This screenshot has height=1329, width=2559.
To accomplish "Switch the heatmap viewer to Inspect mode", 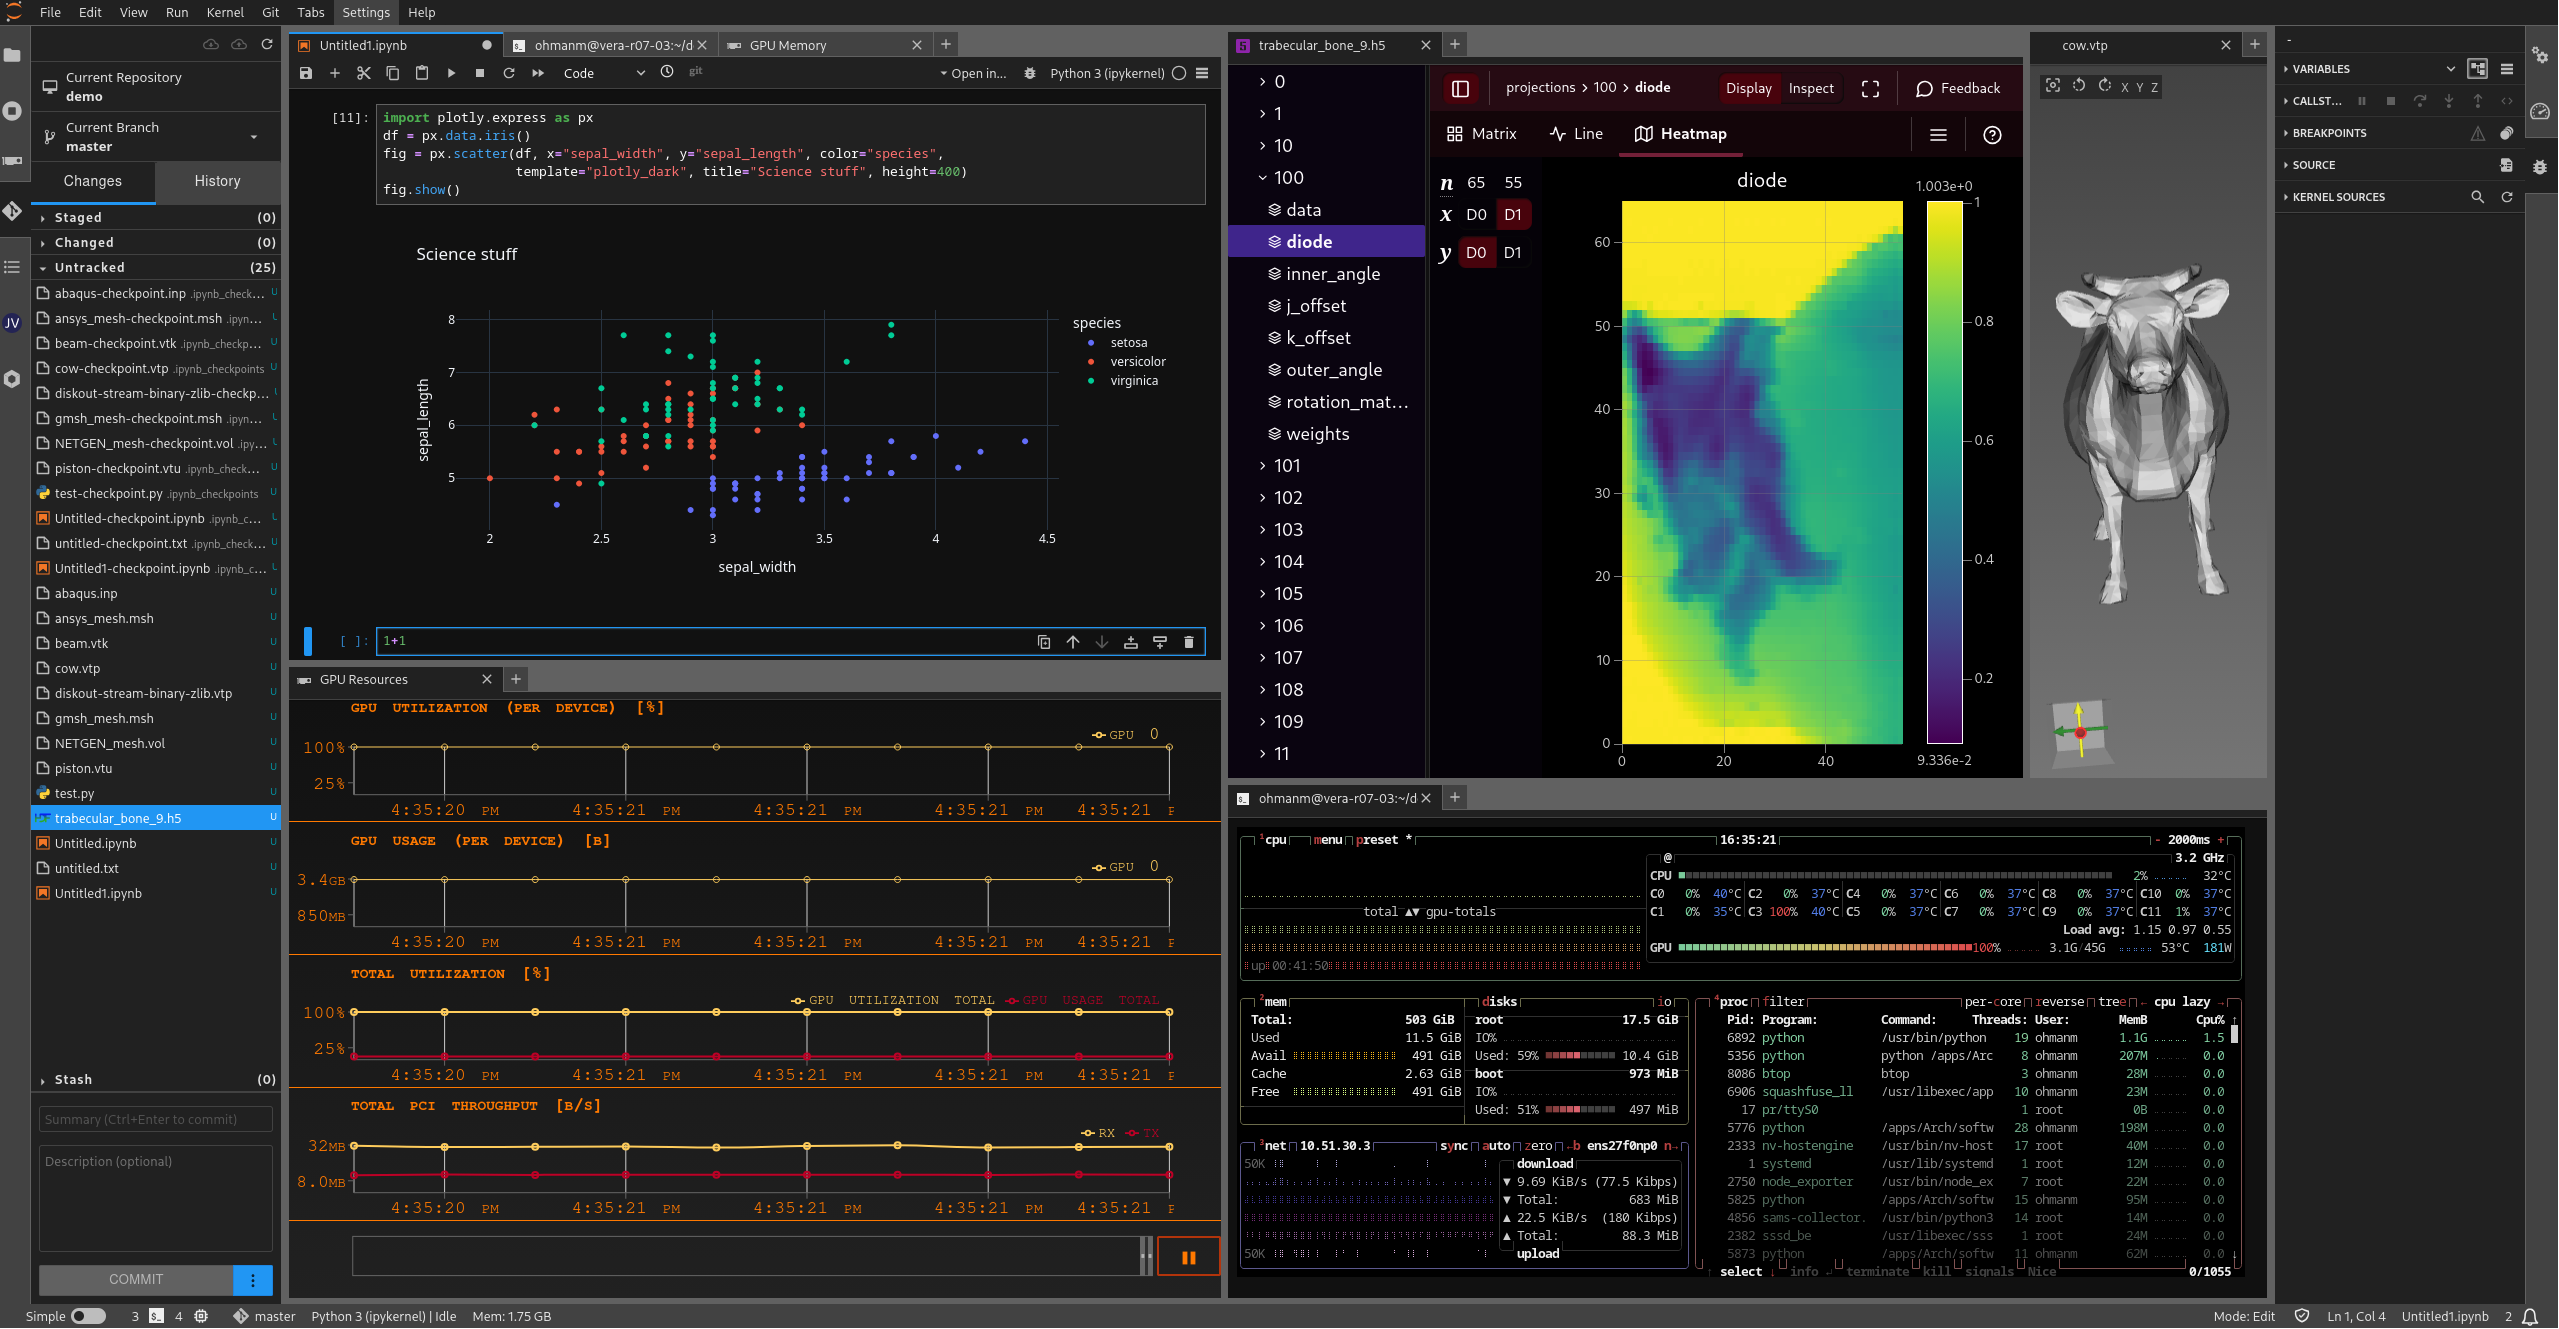I will click(x=1810, y=88).
